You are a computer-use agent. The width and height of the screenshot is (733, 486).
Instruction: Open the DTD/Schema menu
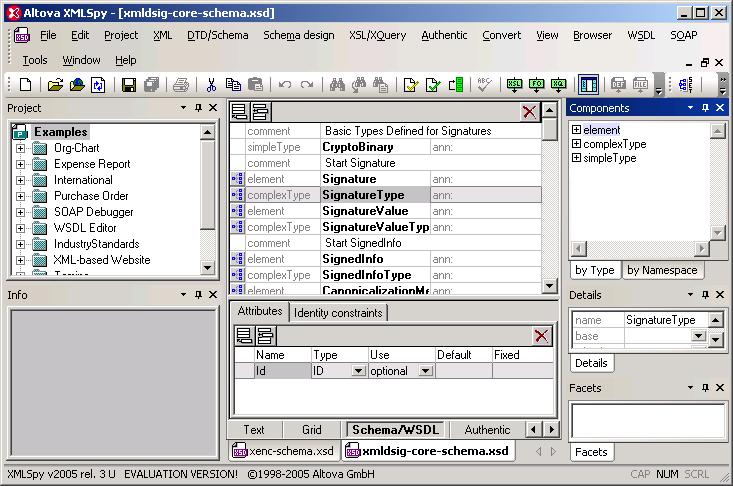pos(217,35)
